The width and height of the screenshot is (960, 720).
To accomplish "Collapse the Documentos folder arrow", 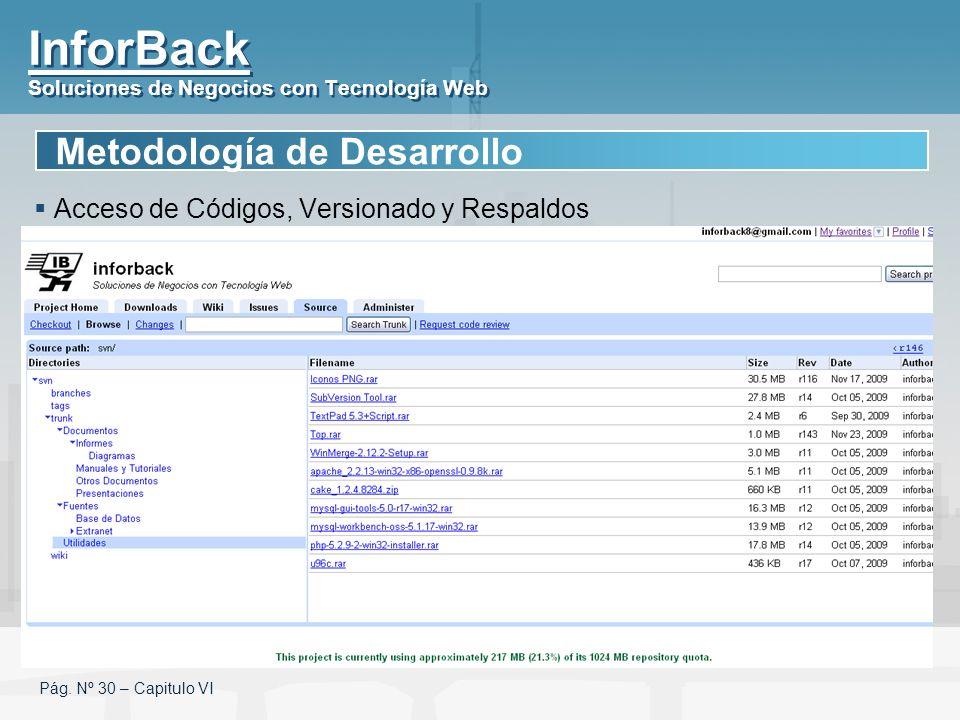I will [60, 430].
